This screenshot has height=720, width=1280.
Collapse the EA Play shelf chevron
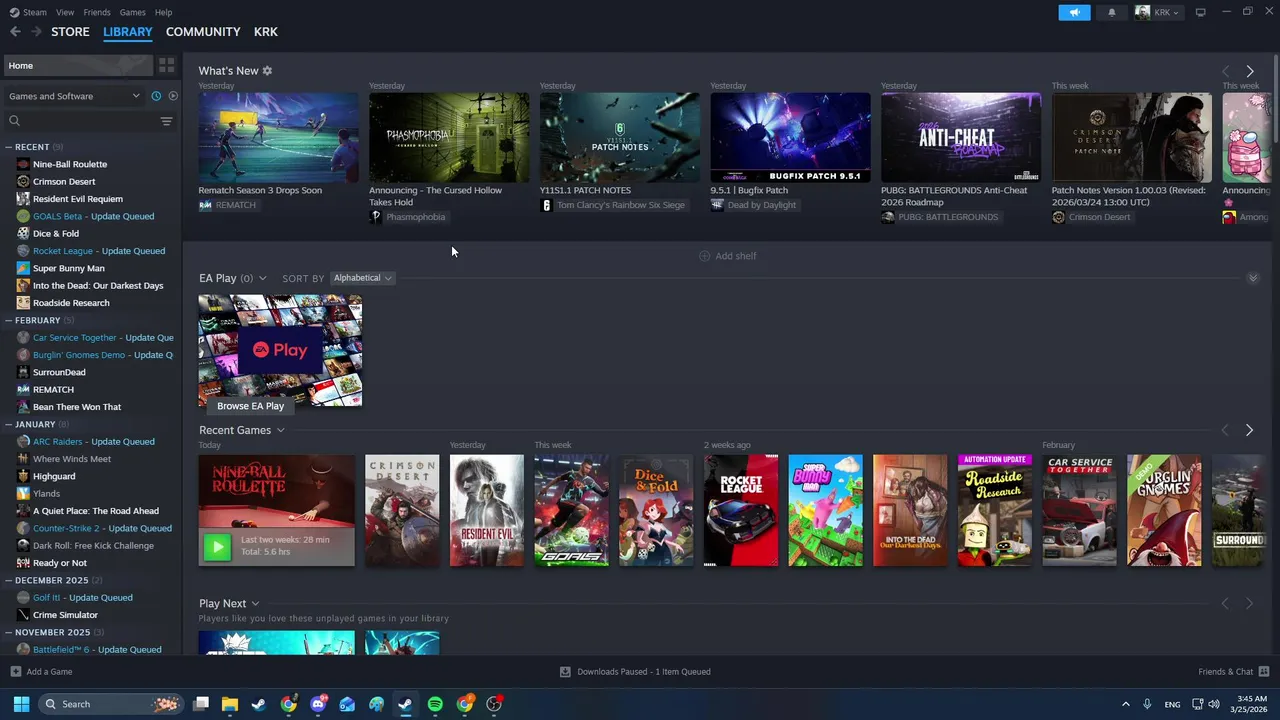(1252, 278)
